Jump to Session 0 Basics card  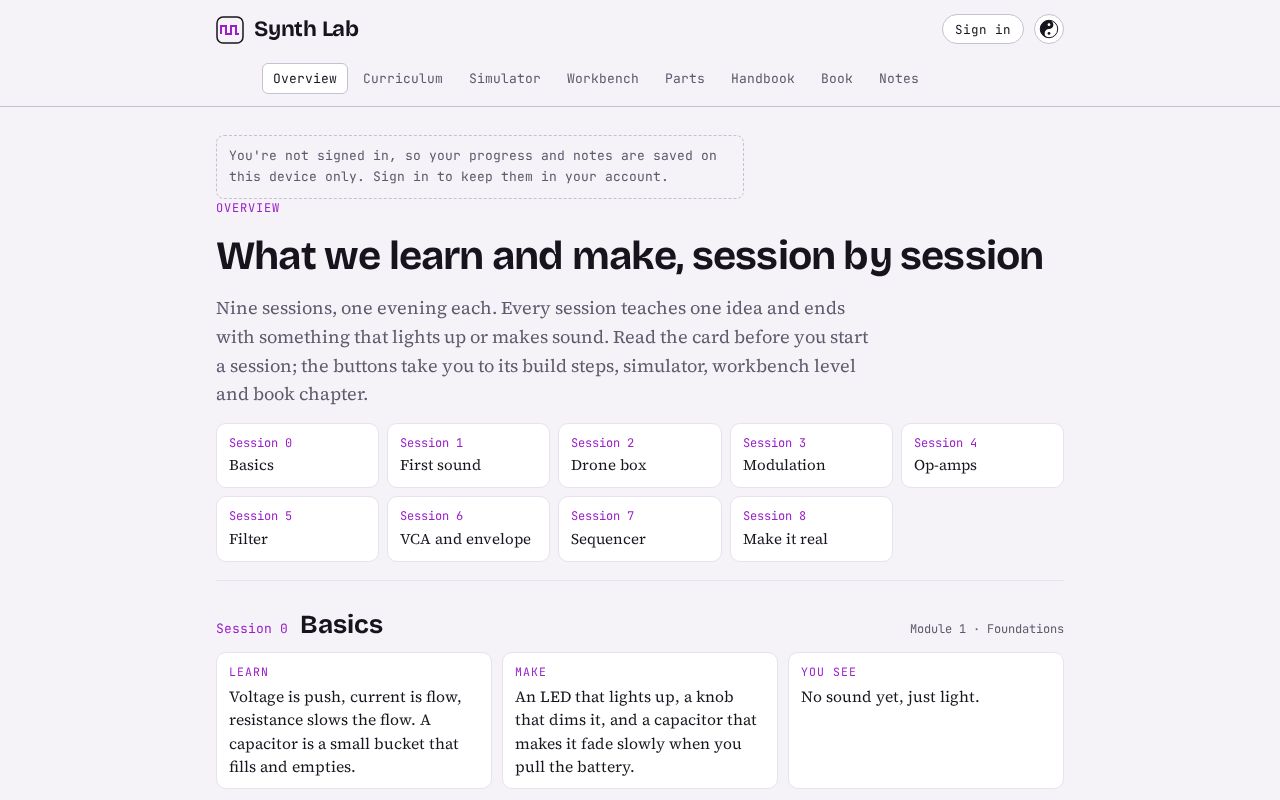(x=297, y=455)
